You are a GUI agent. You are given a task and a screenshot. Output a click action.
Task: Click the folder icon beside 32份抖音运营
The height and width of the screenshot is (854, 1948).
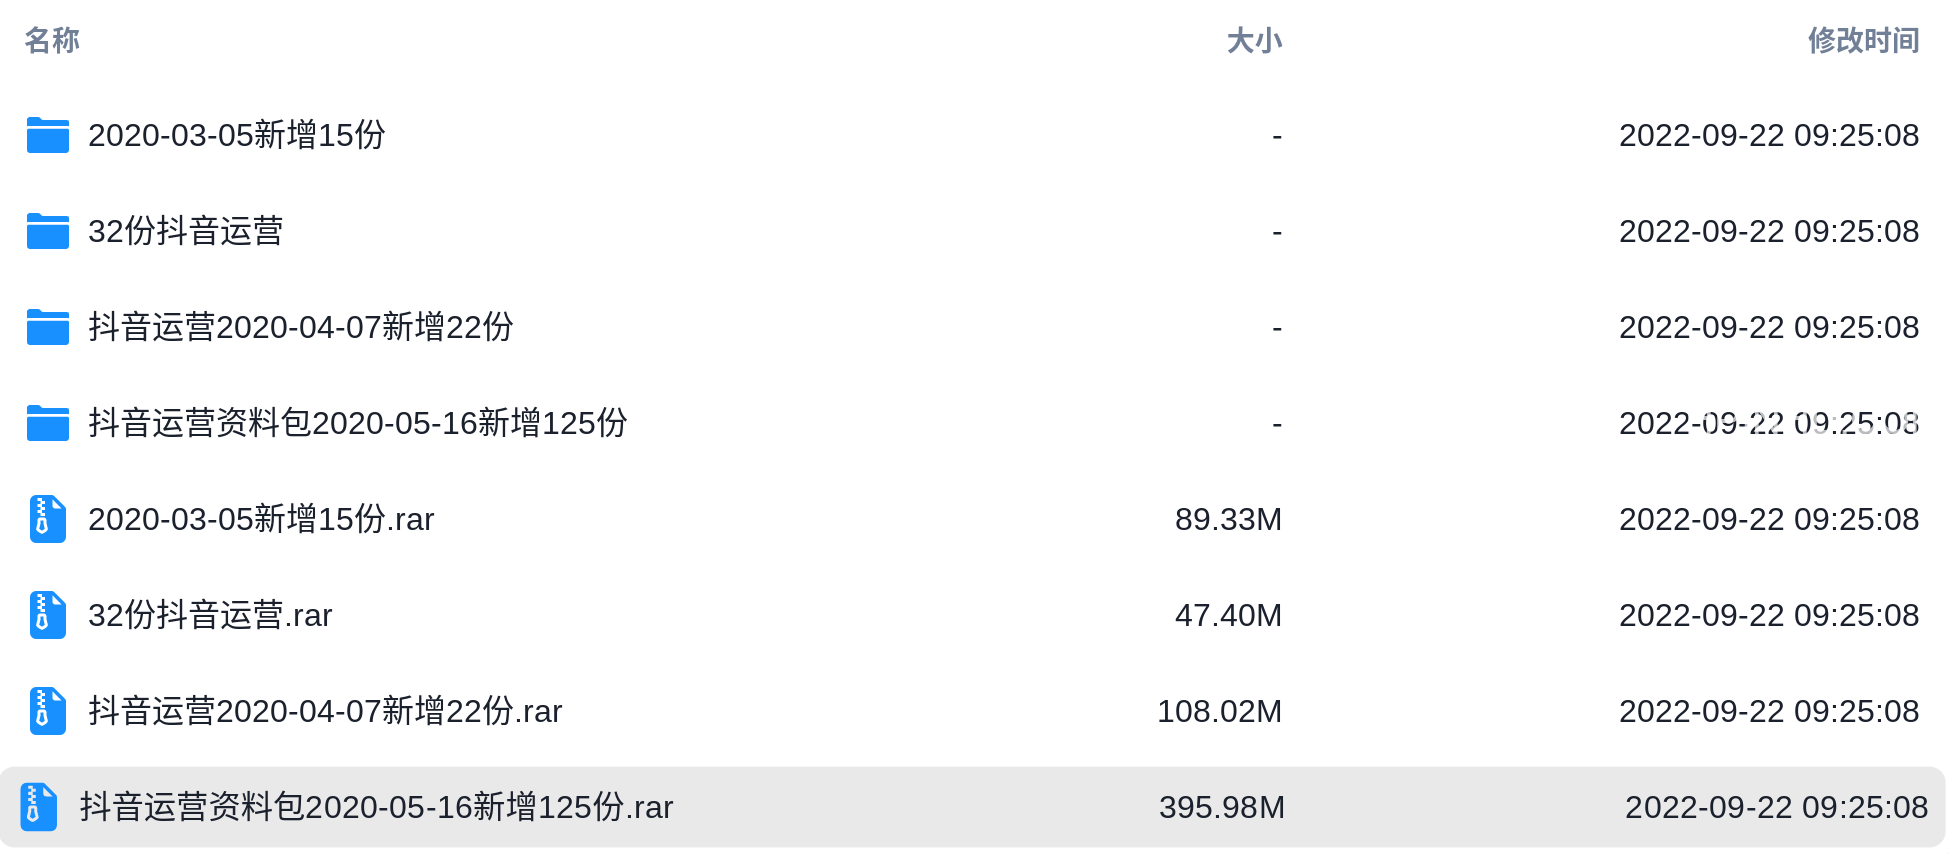pos(48,231)
